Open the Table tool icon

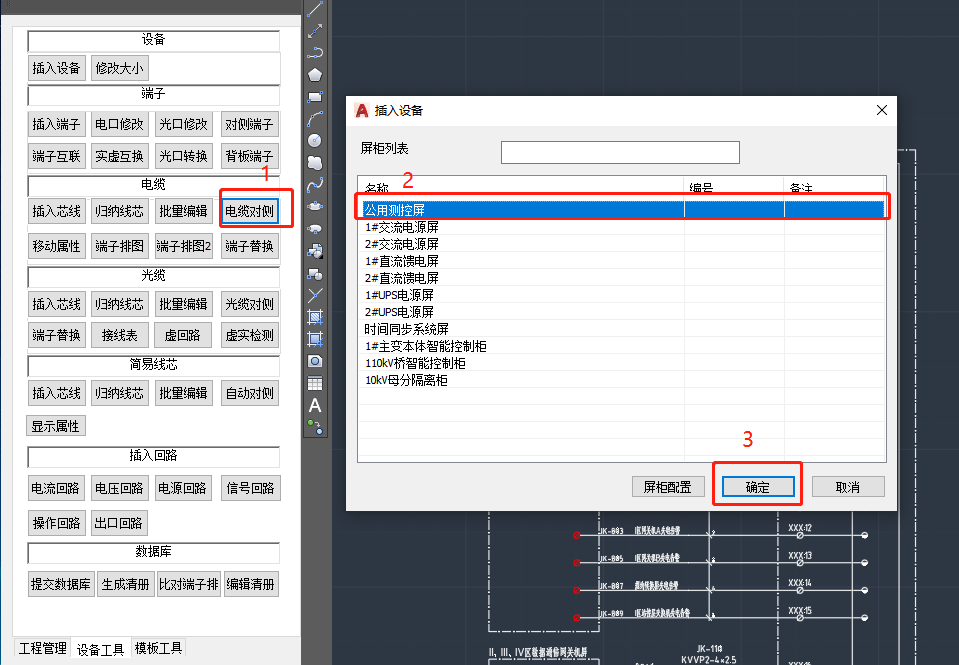point(315,383)
